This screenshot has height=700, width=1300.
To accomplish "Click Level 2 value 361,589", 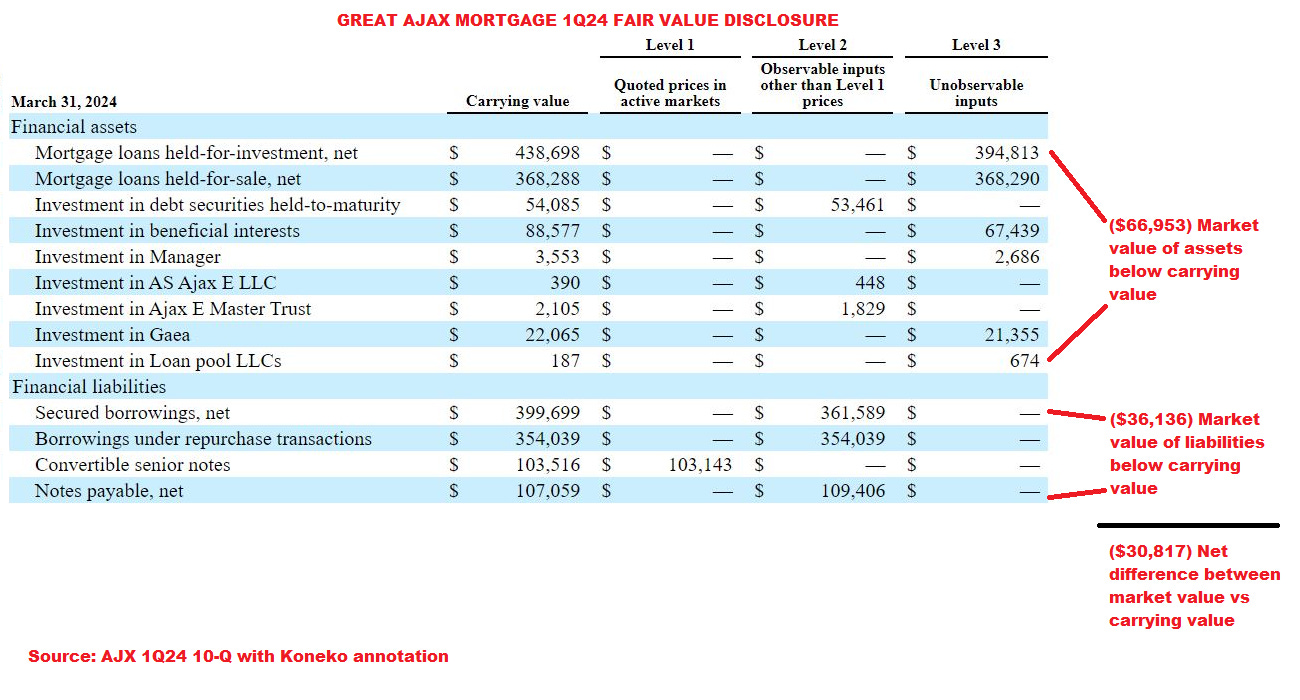I will (854, 413).
